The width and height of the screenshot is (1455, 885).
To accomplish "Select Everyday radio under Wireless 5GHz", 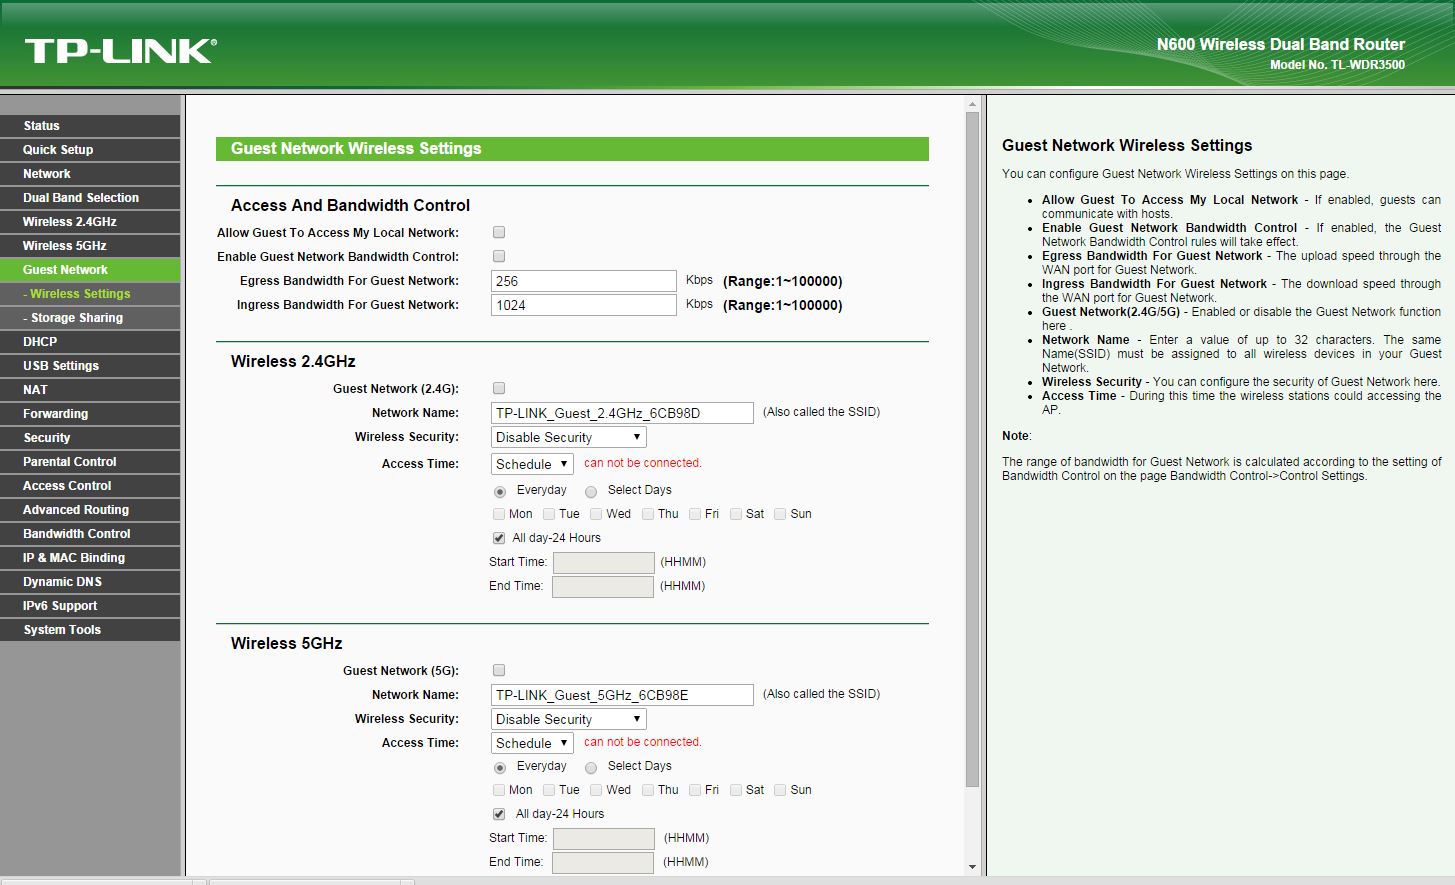I will [x=500, y=767].
